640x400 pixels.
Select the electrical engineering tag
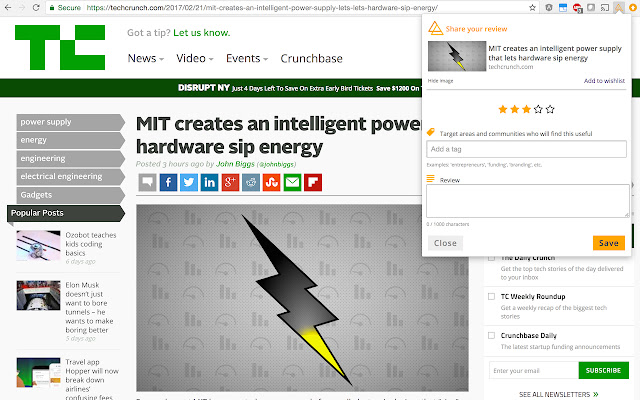pyautogui.click(x=70, y=176)
